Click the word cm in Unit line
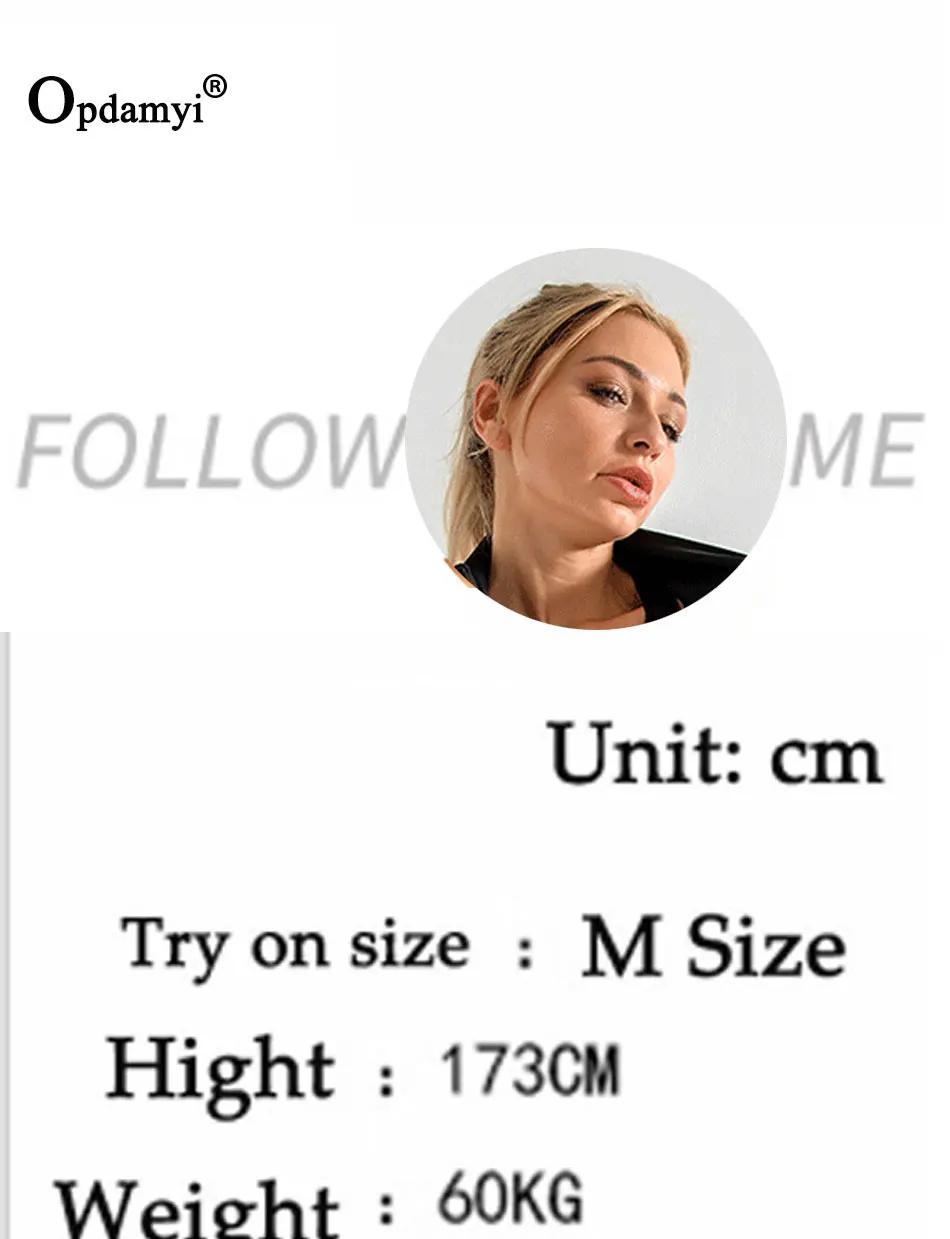The image size is (950, 1239). coord(827,759)
